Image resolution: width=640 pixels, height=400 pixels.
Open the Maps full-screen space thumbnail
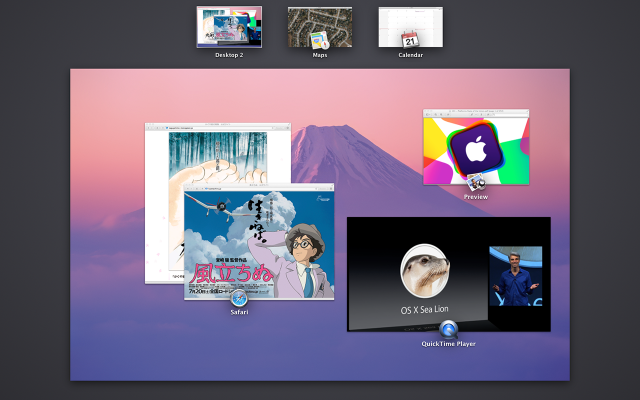pyautogui.click(x=320, y=27)
